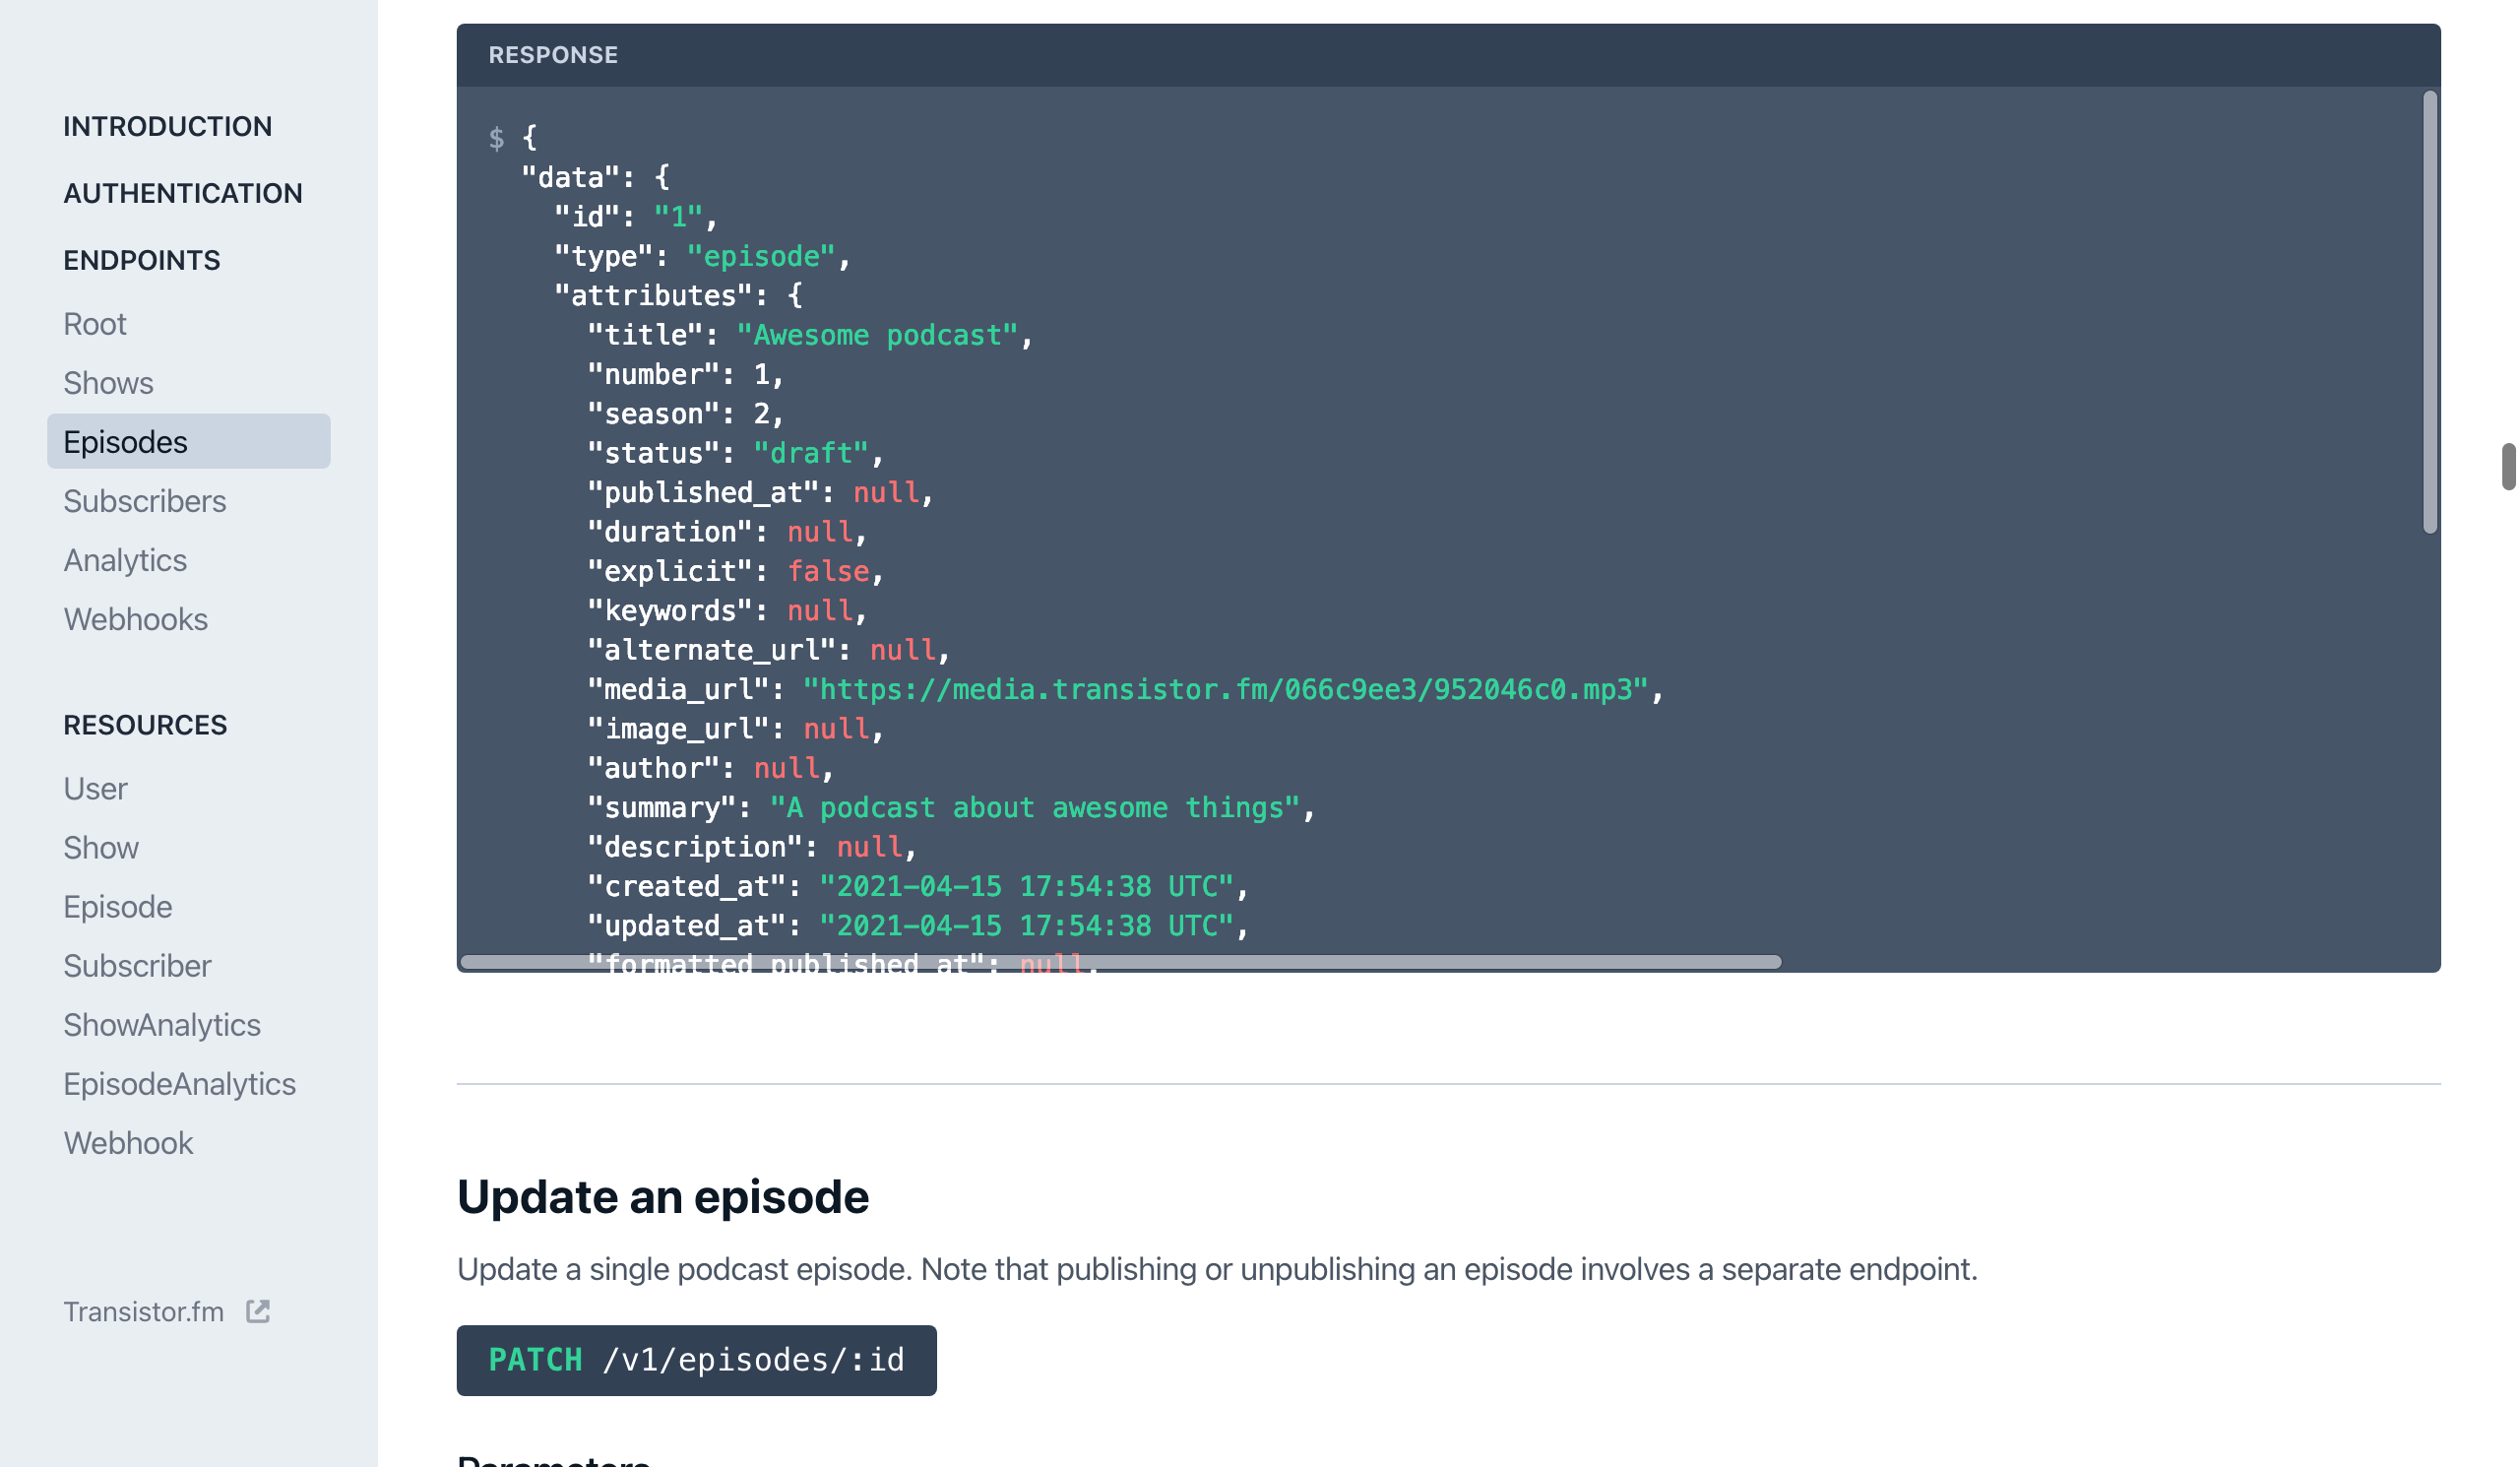View the Analytics endpoint docs

pyautogui.click(x=125, y=560)
